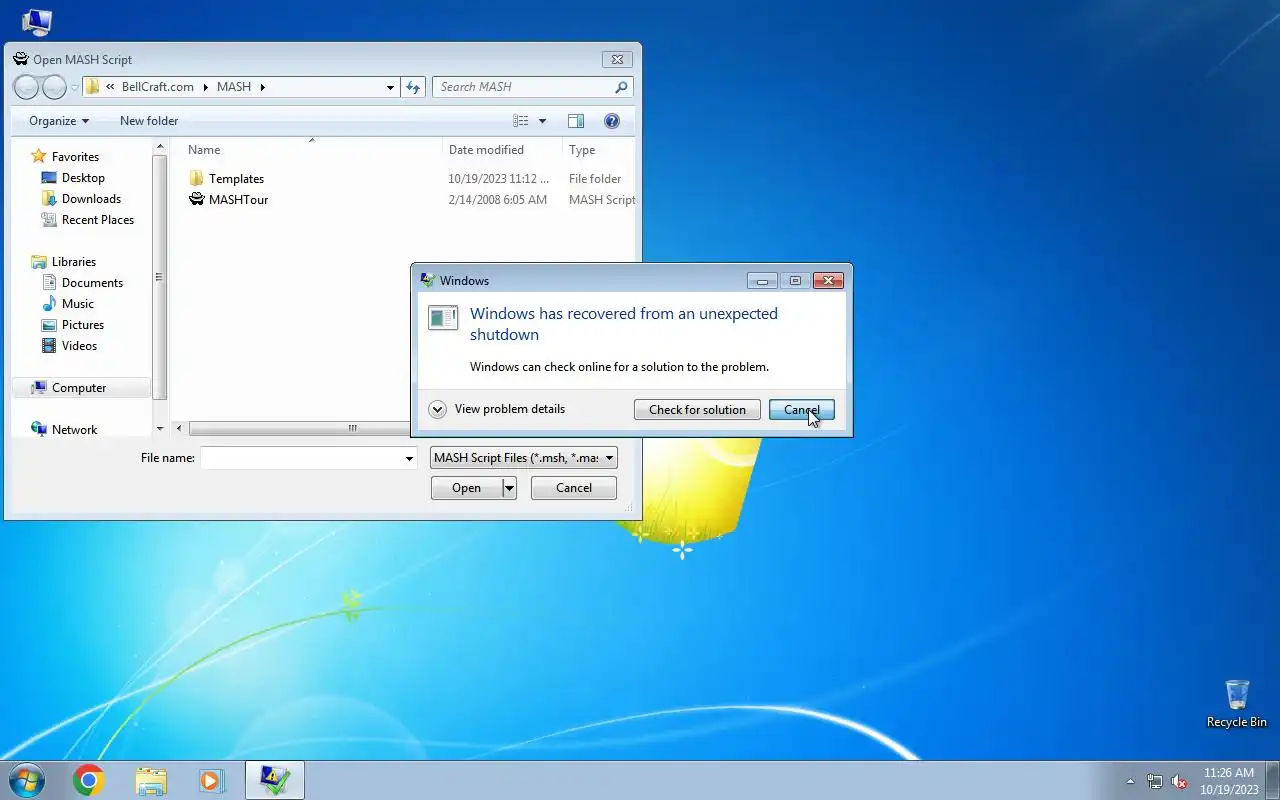Open the Organize menu
Viewport: 1280px width, 800px height.
tap(59, 121)
